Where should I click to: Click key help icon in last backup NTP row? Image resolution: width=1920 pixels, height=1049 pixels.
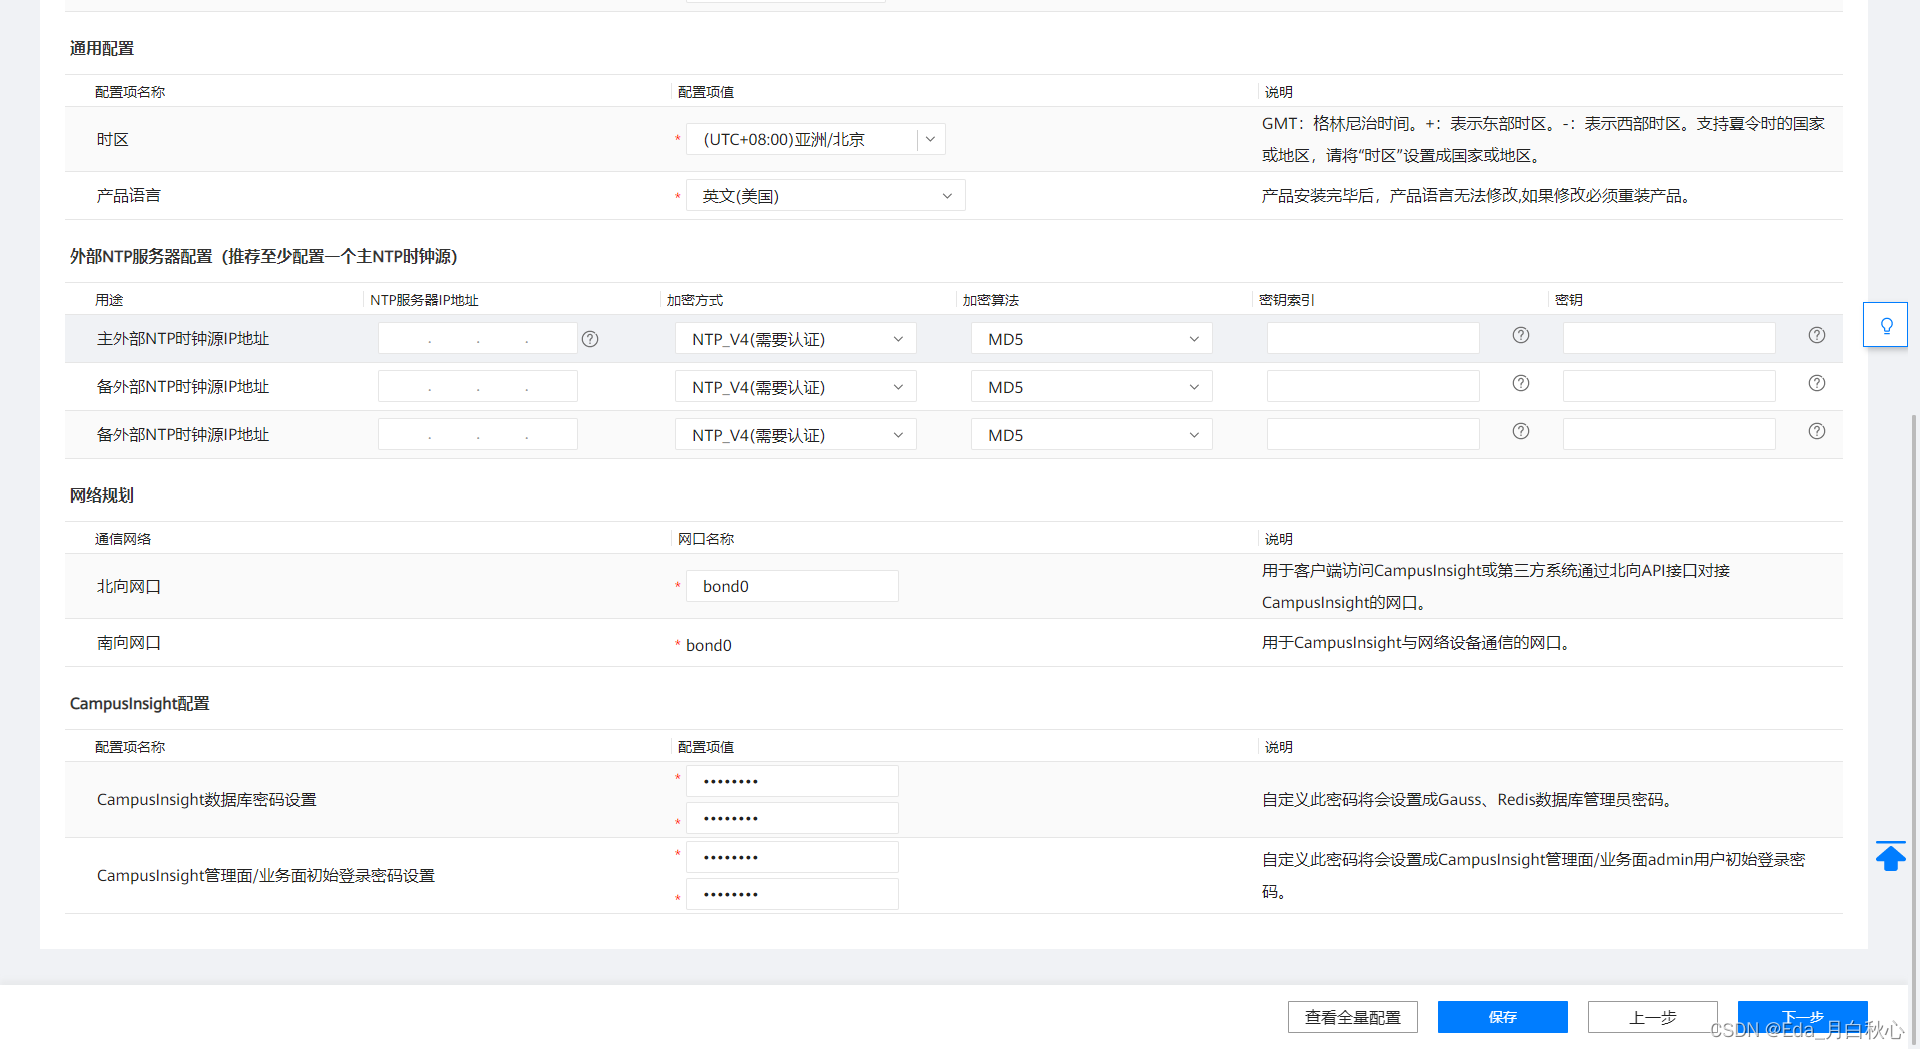coord(1817,431)
